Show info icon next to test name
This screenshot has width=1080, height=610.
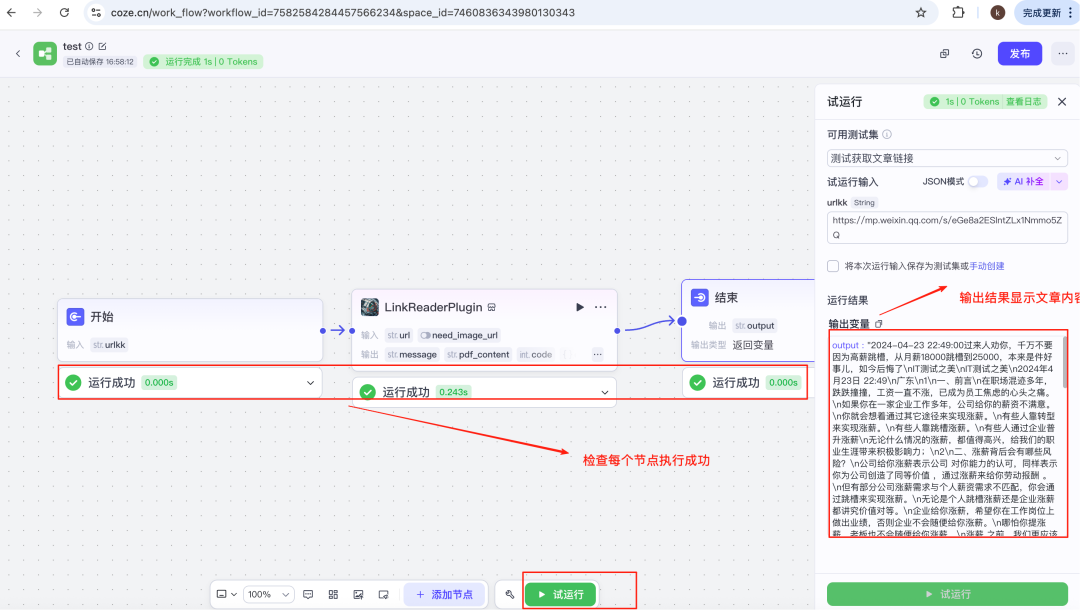(x=89, y=46)
